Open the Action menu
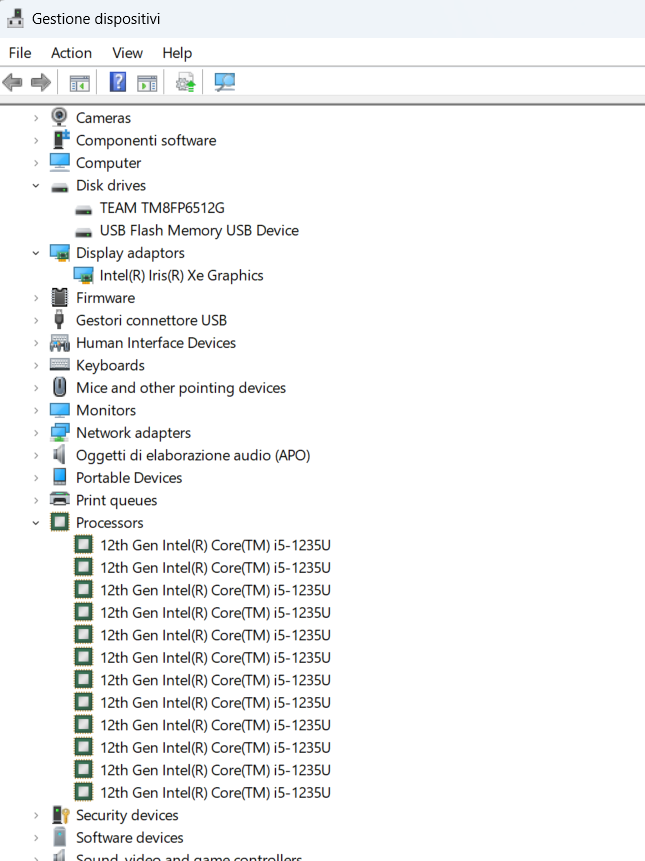645x861 pixels. click(x=71, y=53)
